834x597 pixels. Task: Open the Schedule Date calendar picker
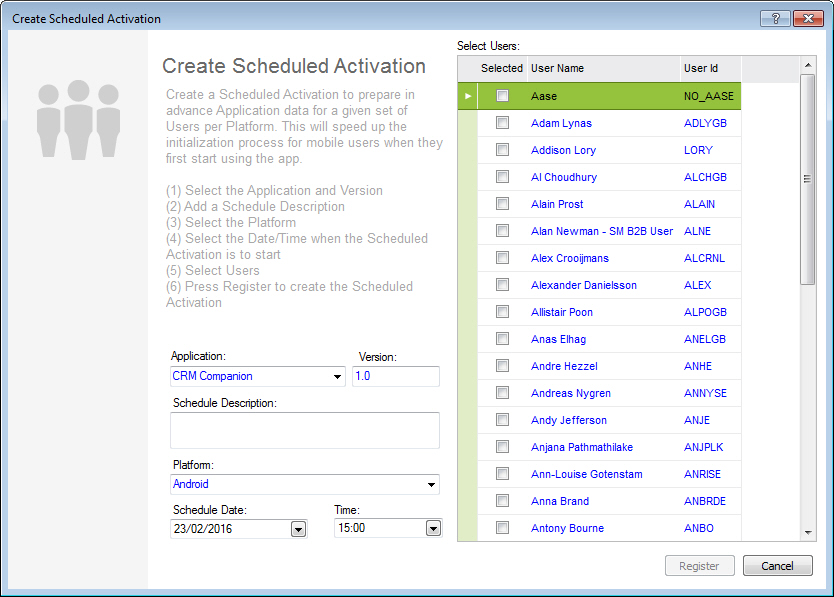tap(298, 529)
